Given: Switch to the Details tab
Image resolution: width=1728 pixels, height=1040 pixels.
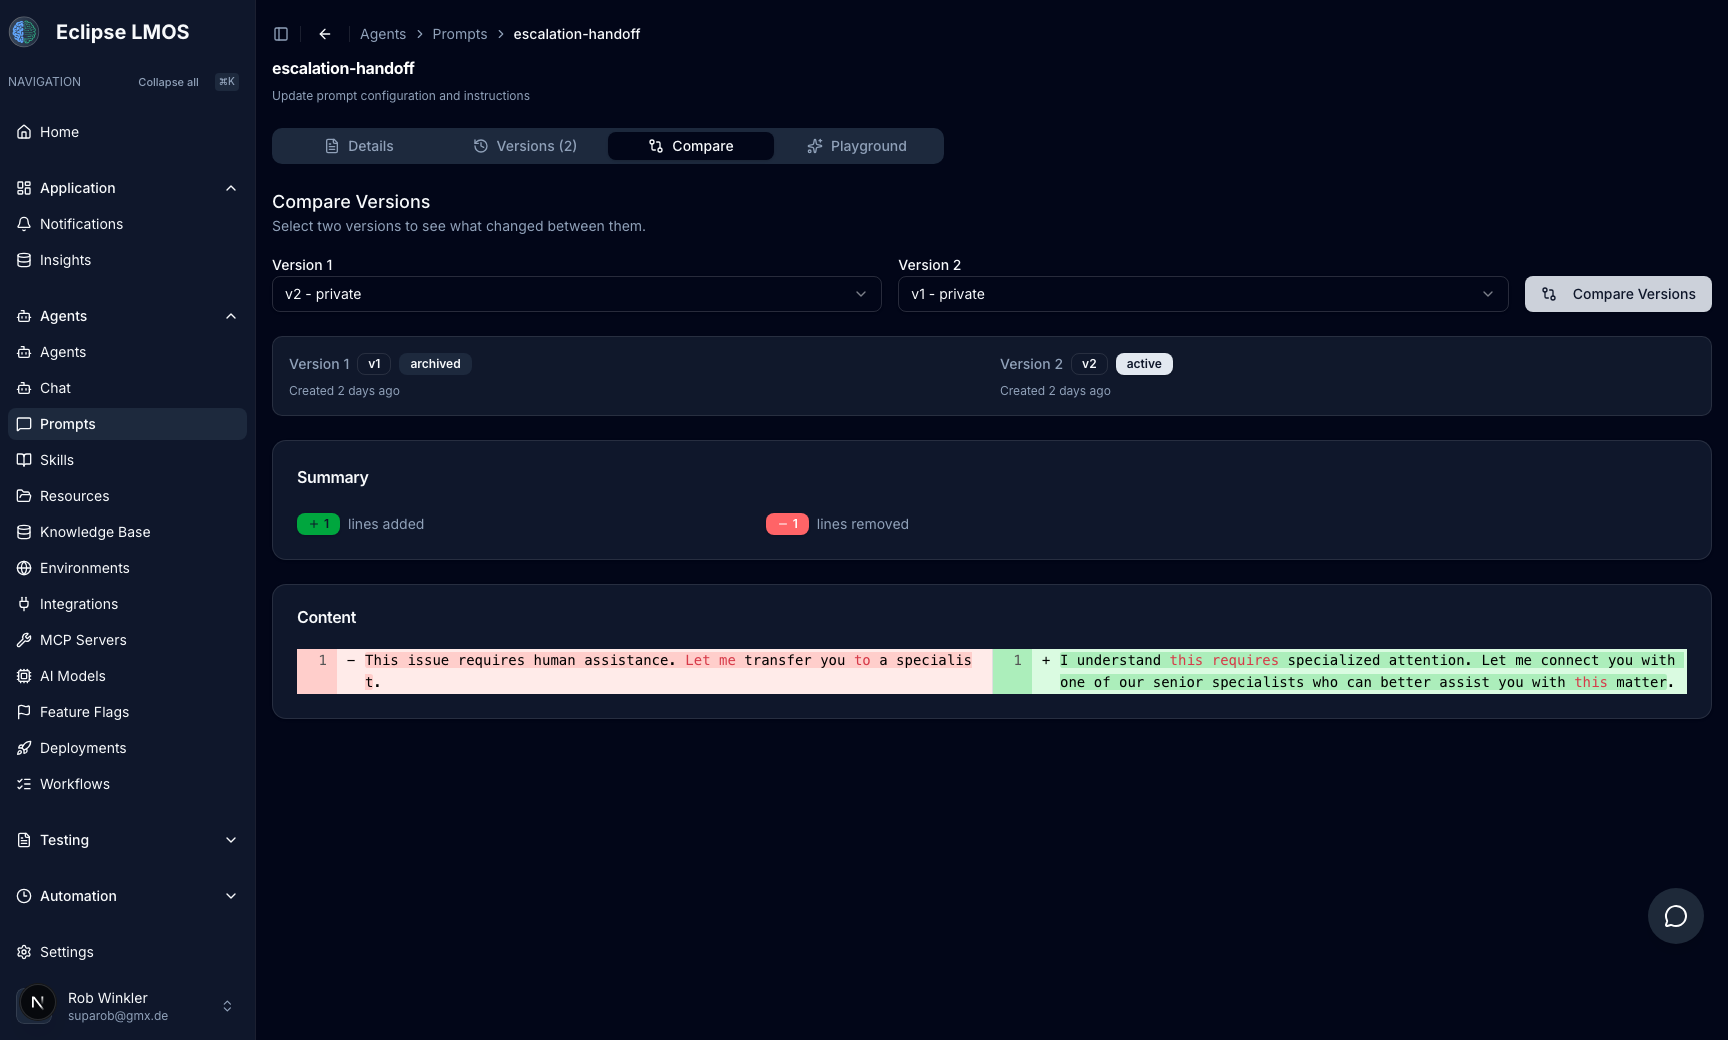Looking at the screenshot, I should coord(359,146).
